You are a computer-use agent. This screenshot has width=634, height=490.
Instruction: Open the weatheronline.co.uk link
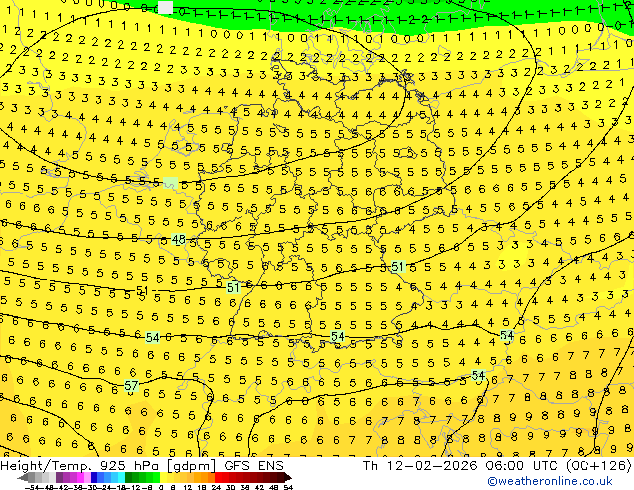coord(550,481)
